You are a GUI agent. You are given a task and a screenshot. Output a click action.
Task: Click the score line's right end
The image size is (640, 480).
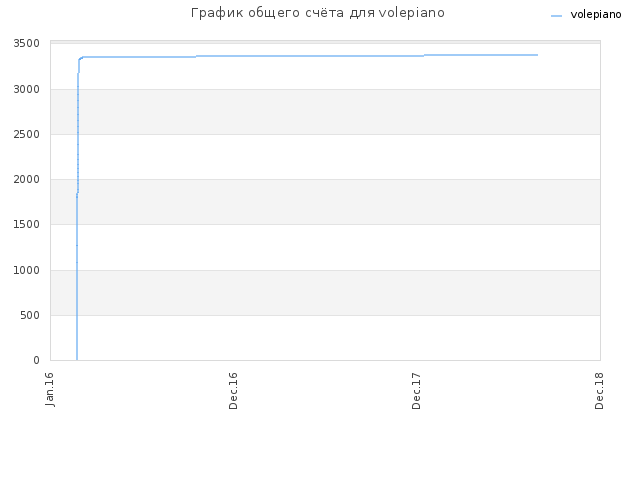(537, 55)
